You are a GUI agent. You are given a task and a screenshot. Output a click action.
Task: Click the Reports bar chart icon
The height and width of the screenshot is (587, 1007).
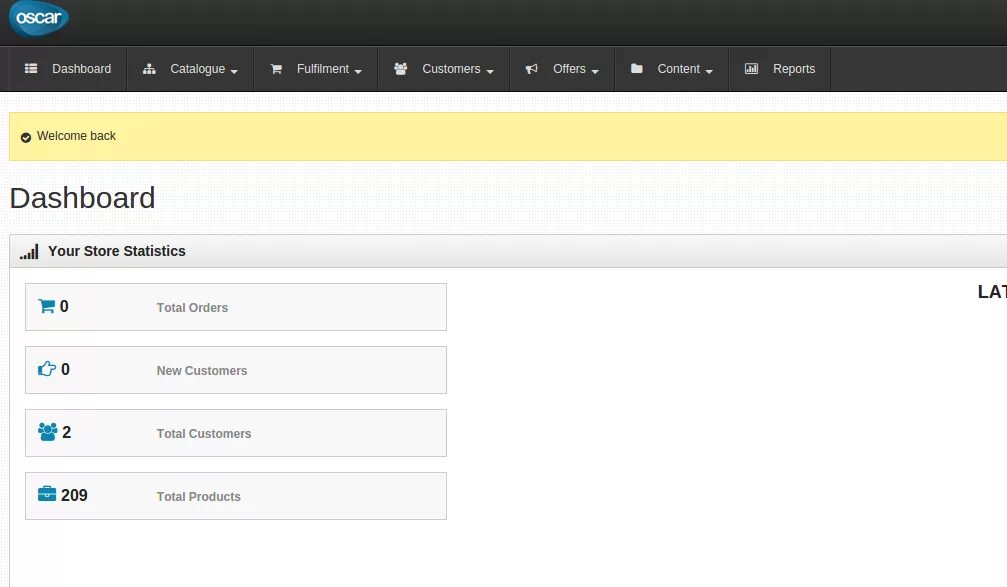[x=751, y=69]
